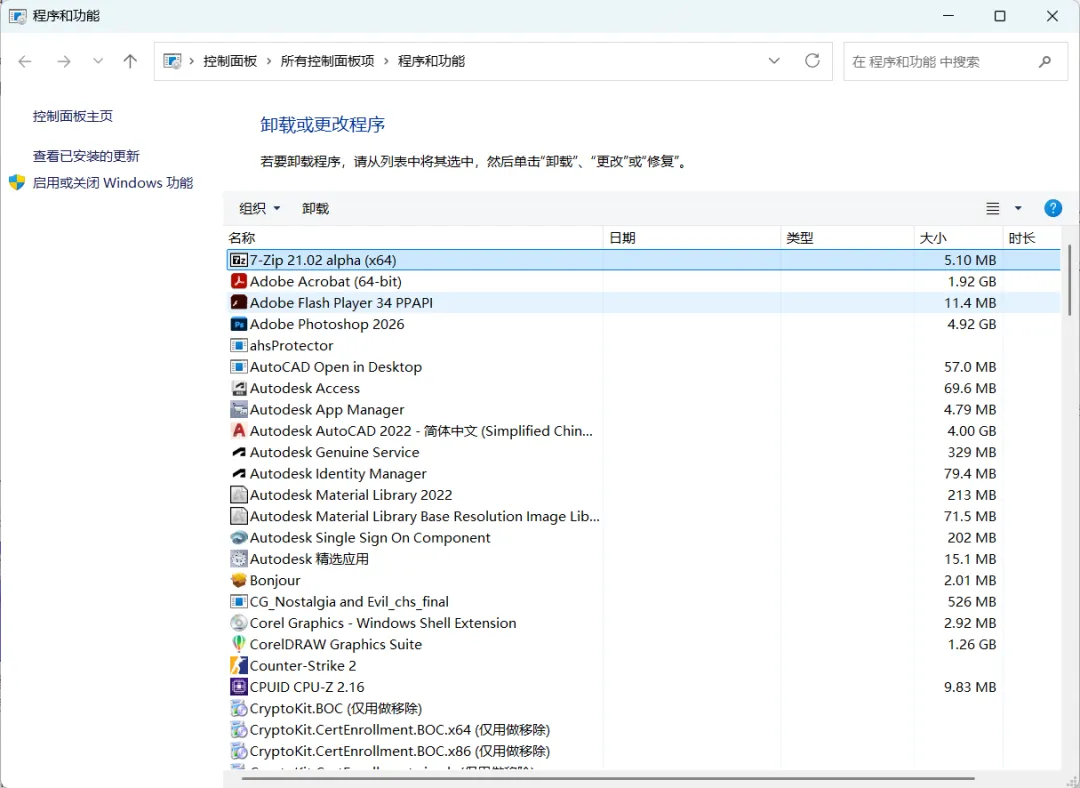Viewport: 1080px width, 788px height.
Task: Go forward with the right arrow
Action: pos(63,61)
